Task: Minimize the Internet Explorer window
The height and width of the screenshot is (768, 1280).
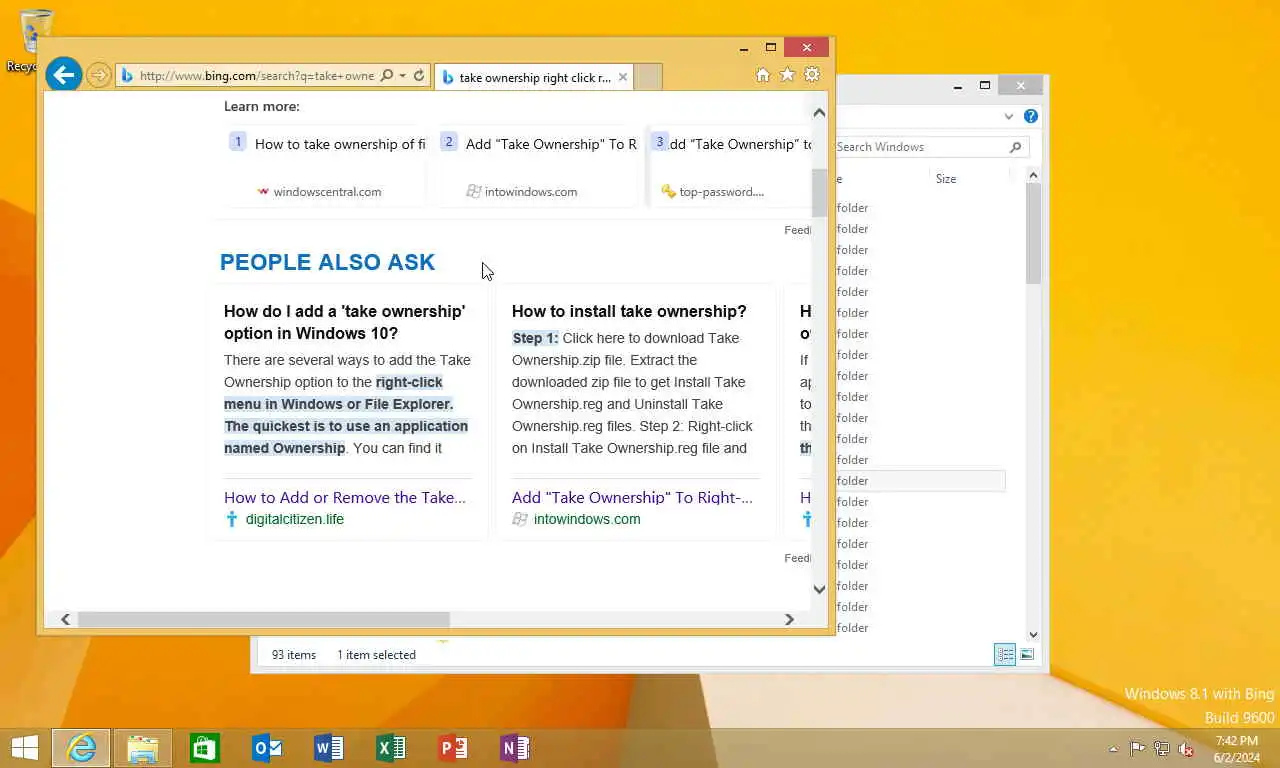Action: pos(744,47)
